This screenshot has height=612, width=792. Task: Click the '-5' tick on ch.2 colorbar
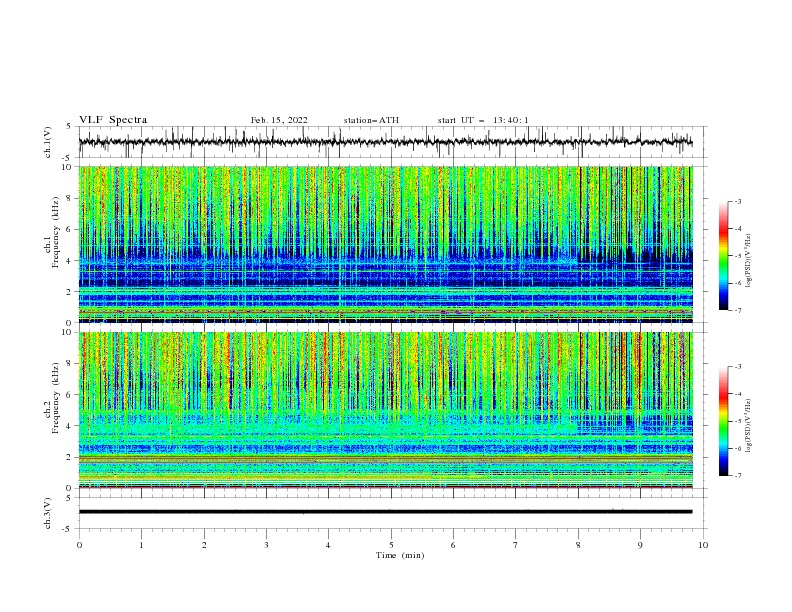tap(738, 421)
